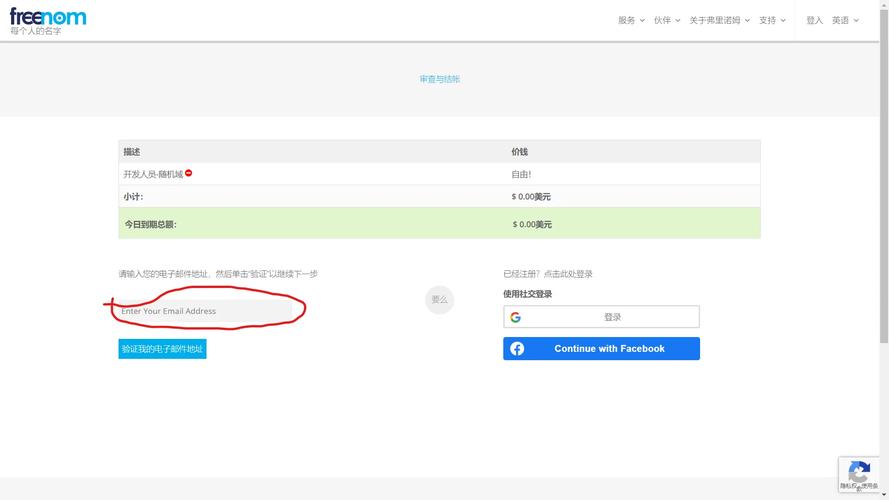Open the 伙伴 dropdown menu
Image resolution: width=889 pixels, height=500 pixels.
(667, 20)
